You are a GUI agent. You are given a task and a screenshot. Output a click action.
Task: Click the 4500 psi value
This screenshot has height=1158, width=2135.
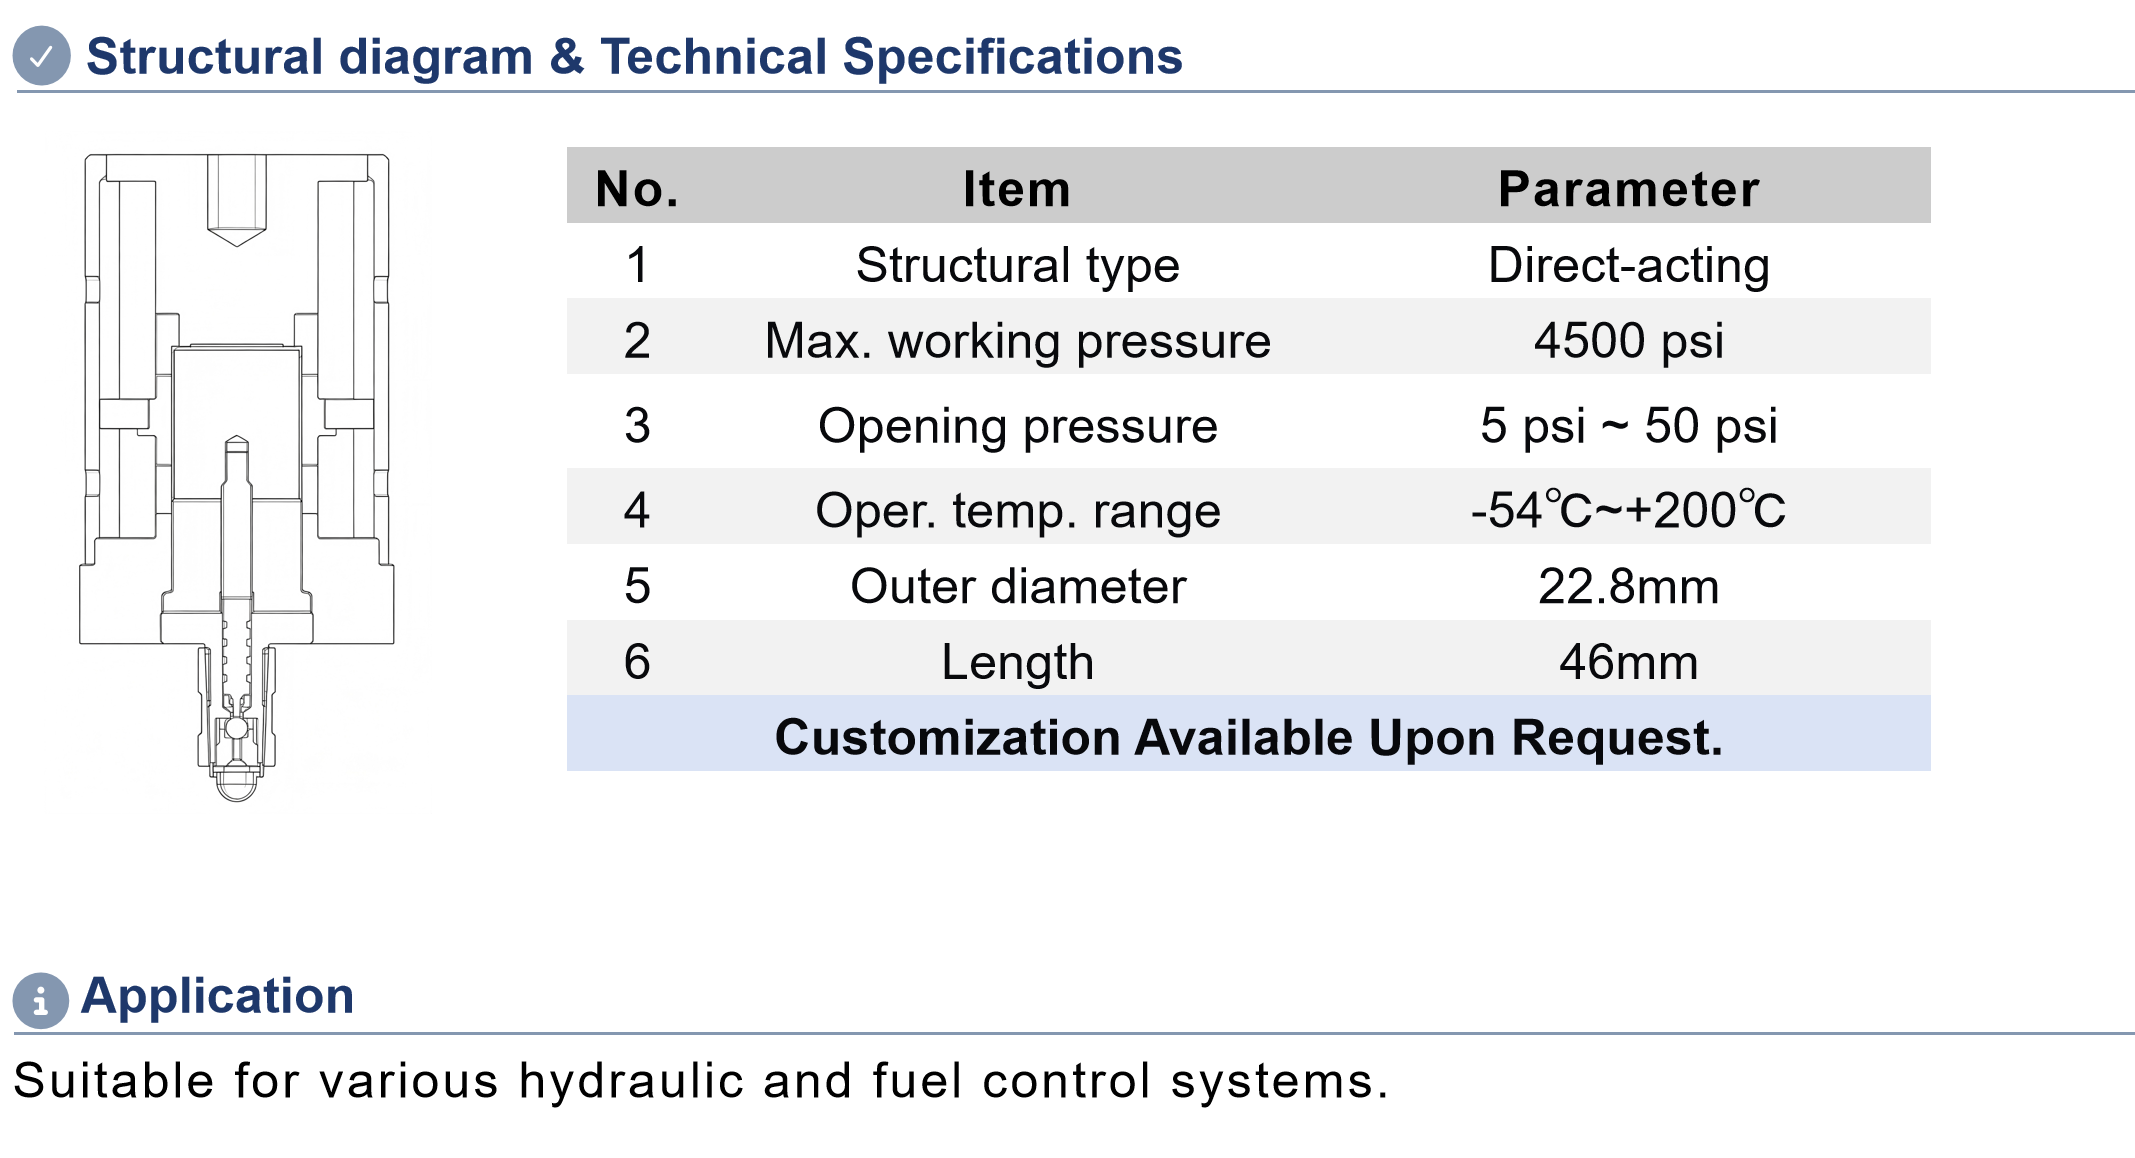point(1629,341)
